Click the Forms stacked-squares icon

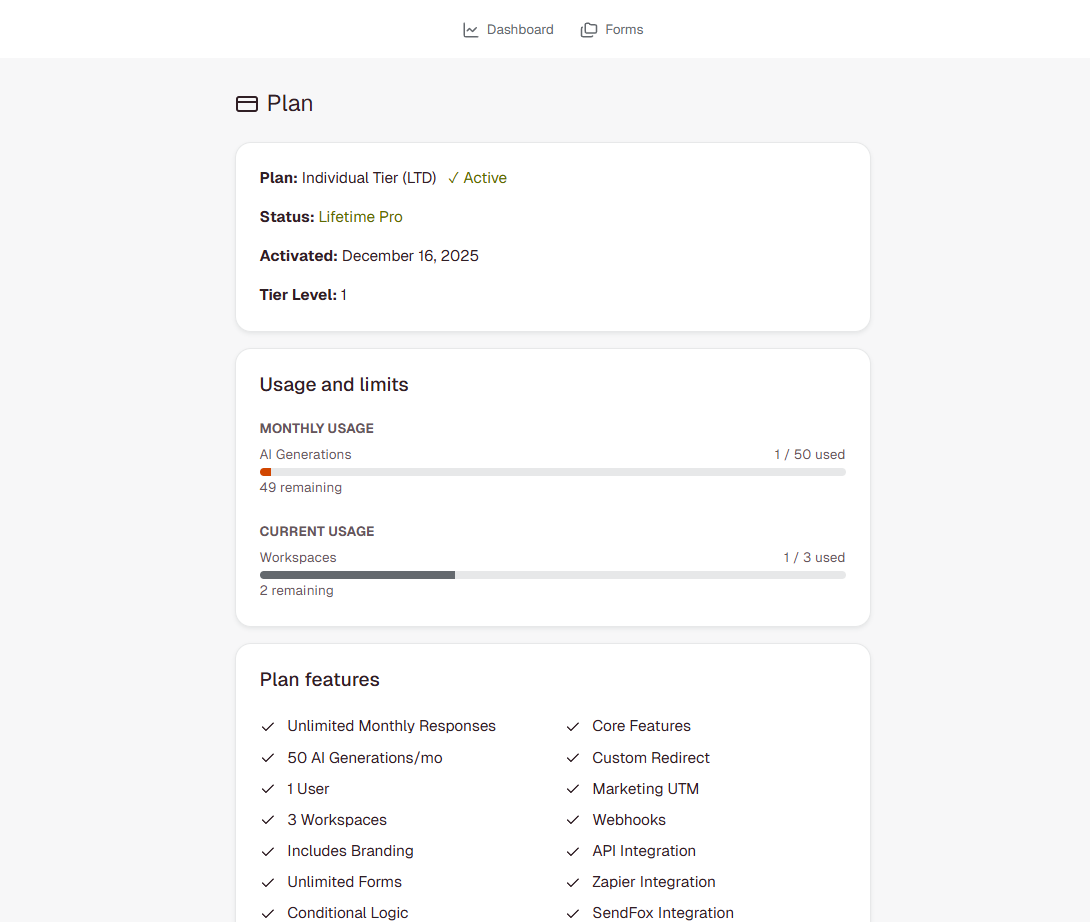(x=588, y=29)
